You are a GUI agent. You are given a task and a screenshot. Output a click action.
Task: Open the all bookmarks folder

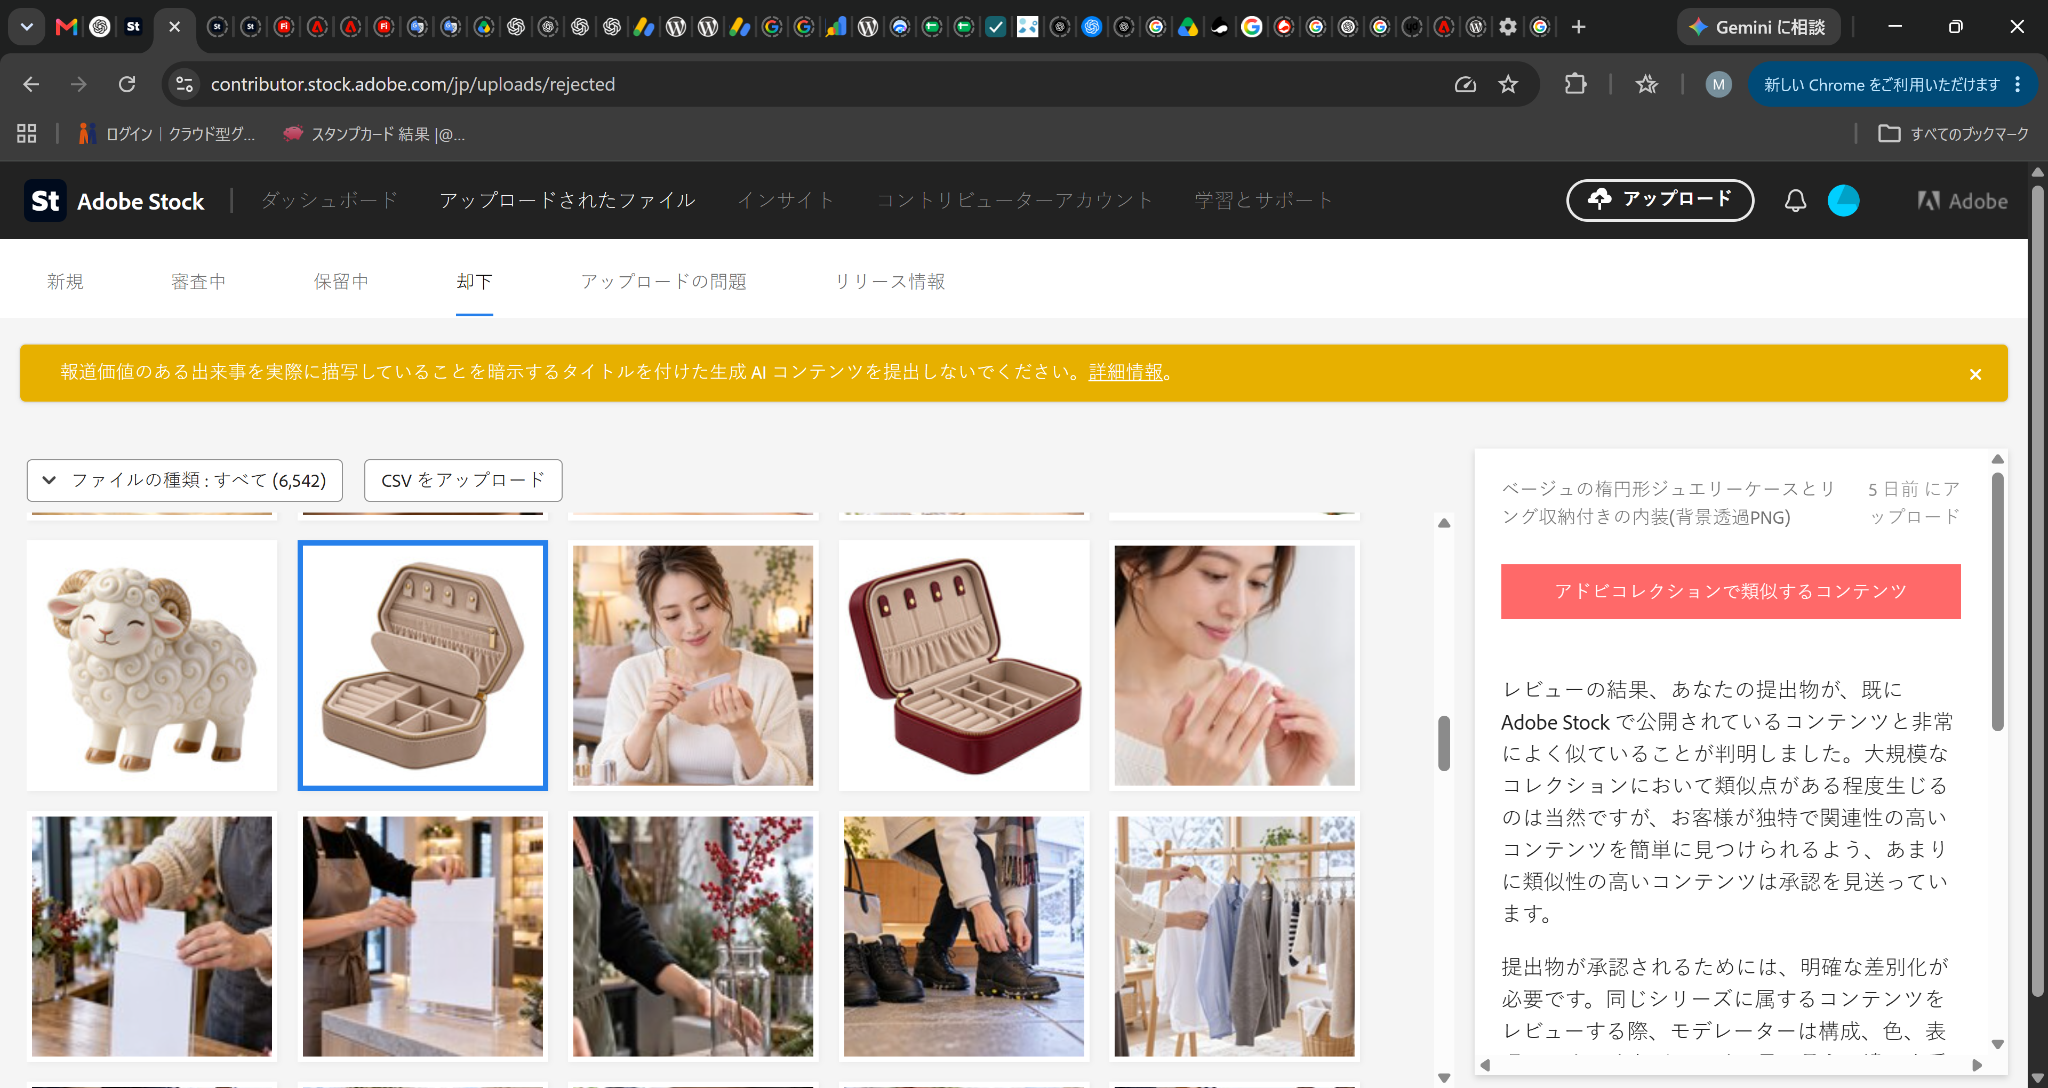[x=1954, y=133]
